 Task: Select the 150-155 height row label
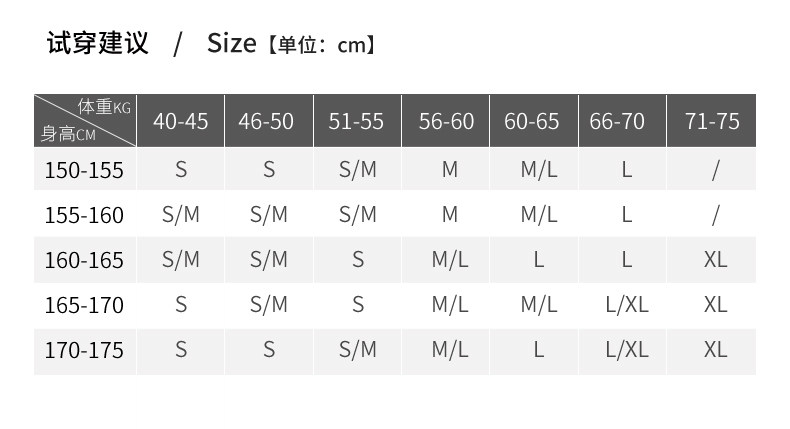coord(84,170)
